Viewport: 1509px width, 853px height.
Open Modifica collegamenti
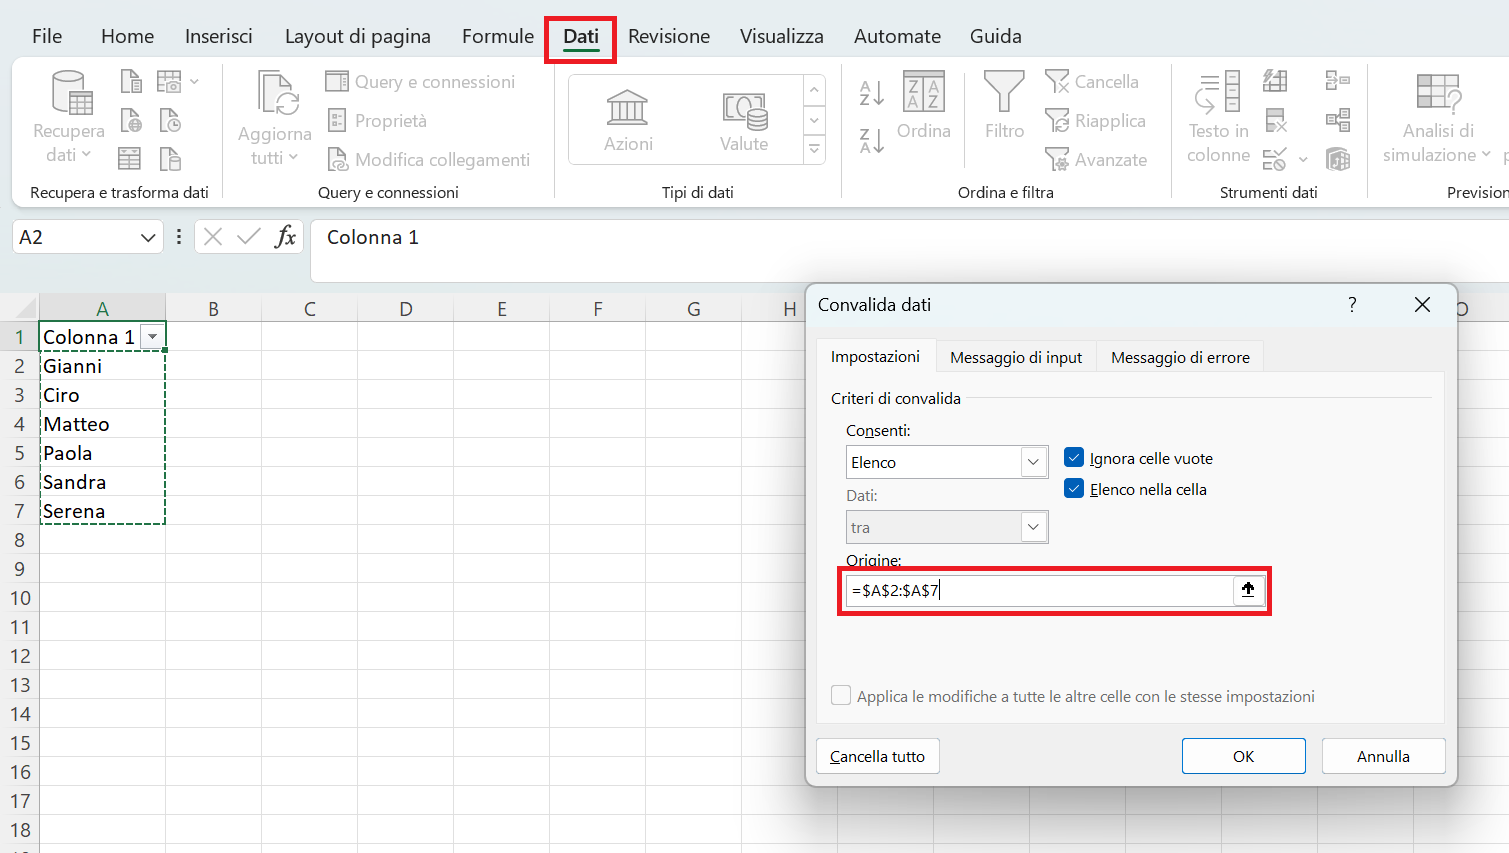pyautogui.click(x=429, y=160)
